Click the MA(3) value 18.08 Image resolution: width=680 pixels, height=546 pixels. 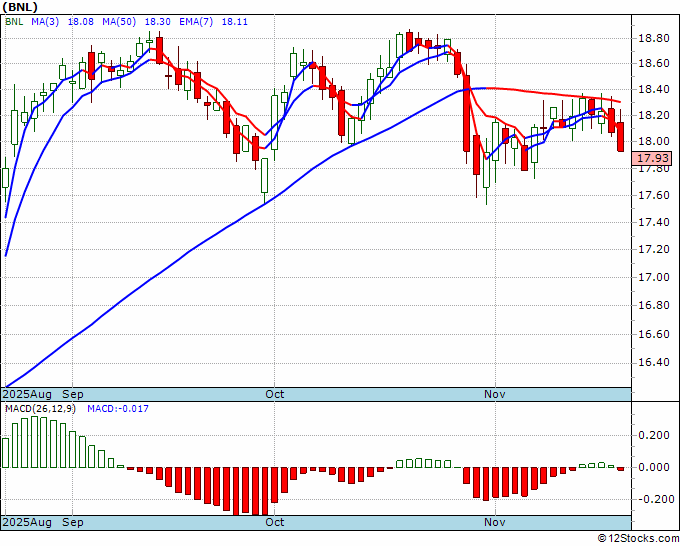tap(80, 22)
